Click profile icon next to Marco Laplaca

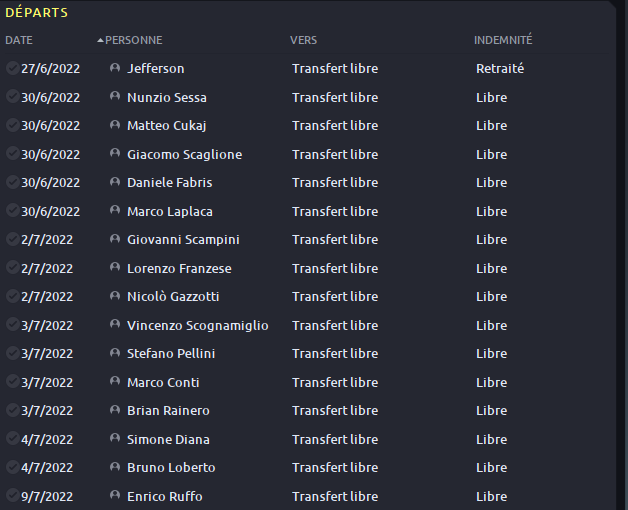[115, 210]
